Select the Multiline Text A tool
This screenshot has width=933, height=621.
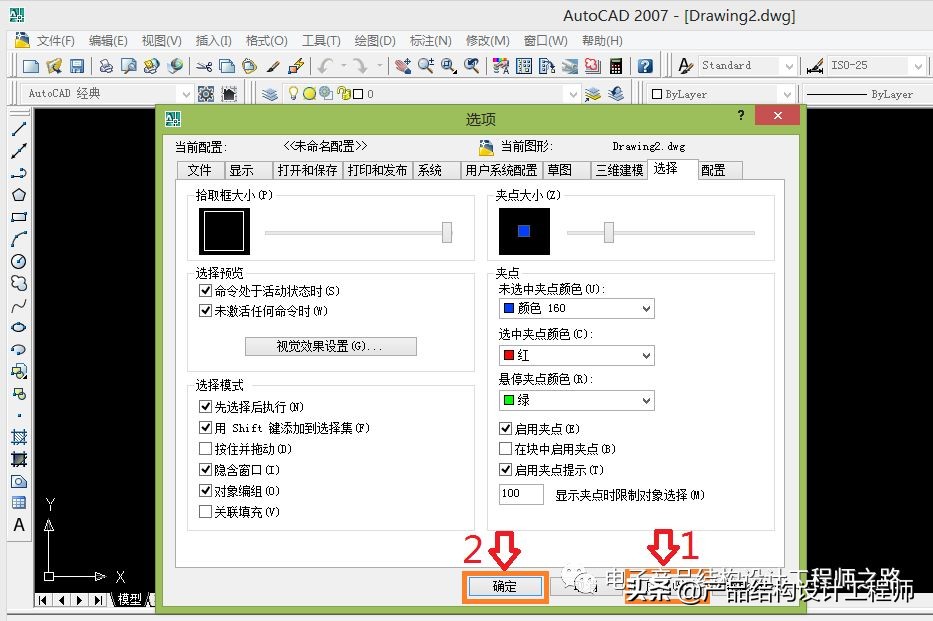pos(19,525)
